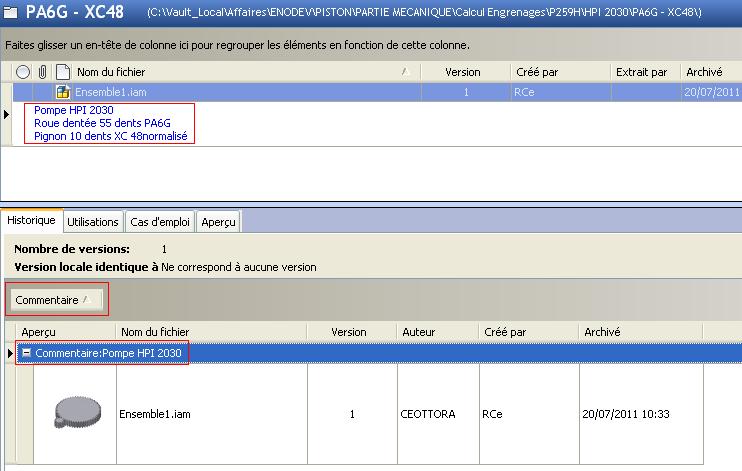Viewport: 742px width, 471px height.
Task: Click the Aperçu column header in history grid
Action: (66, 332)
